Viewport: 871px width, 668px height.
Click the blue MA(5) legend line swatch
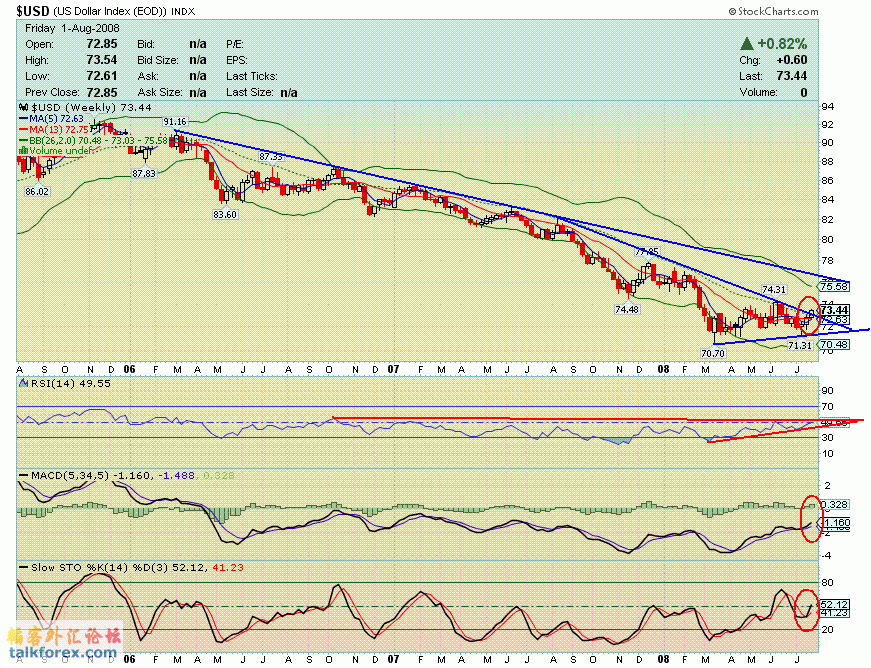point(24,119)
